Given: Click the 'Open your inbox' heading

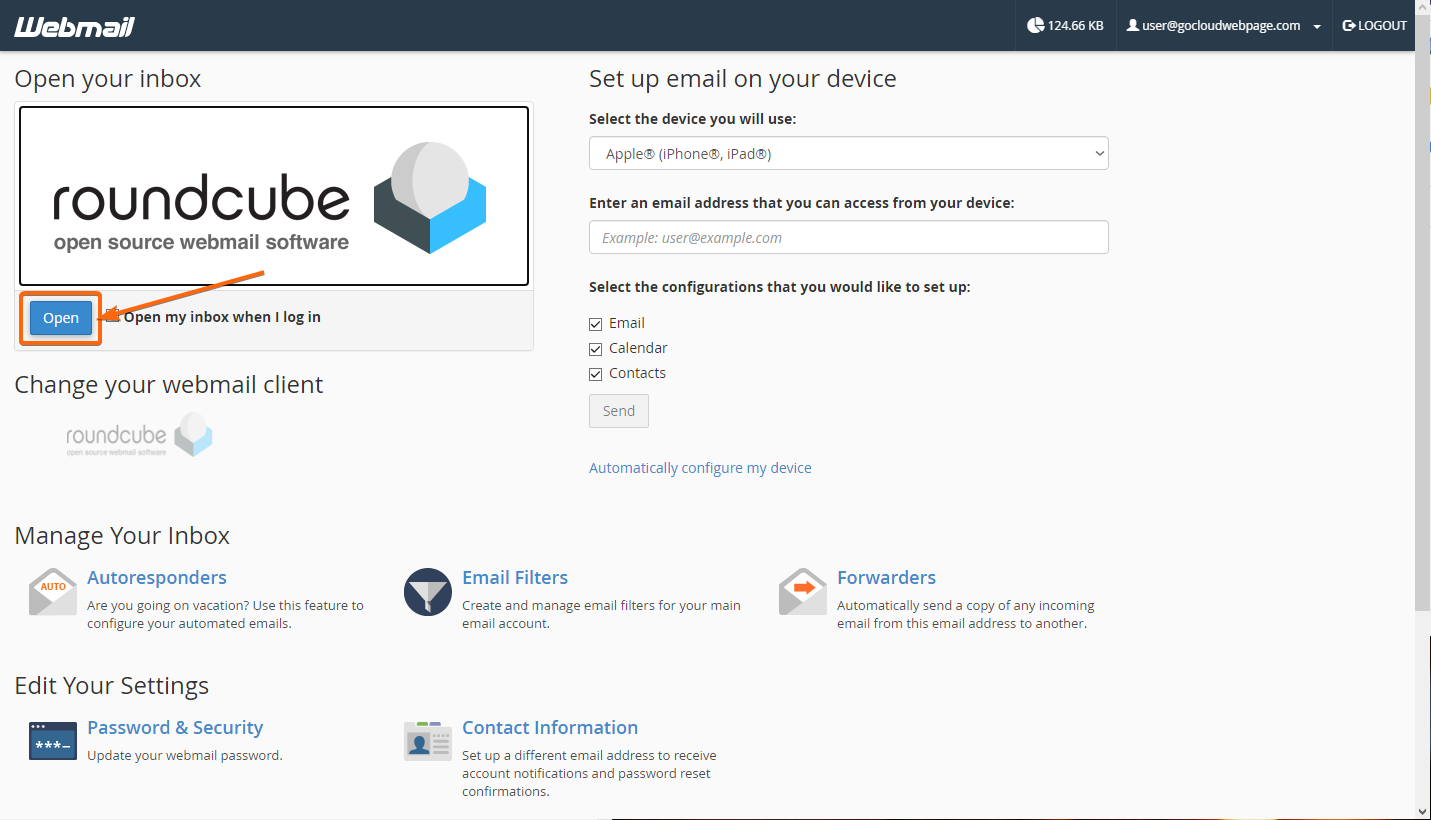Looking at the screenshot, I should click(108, 79).
